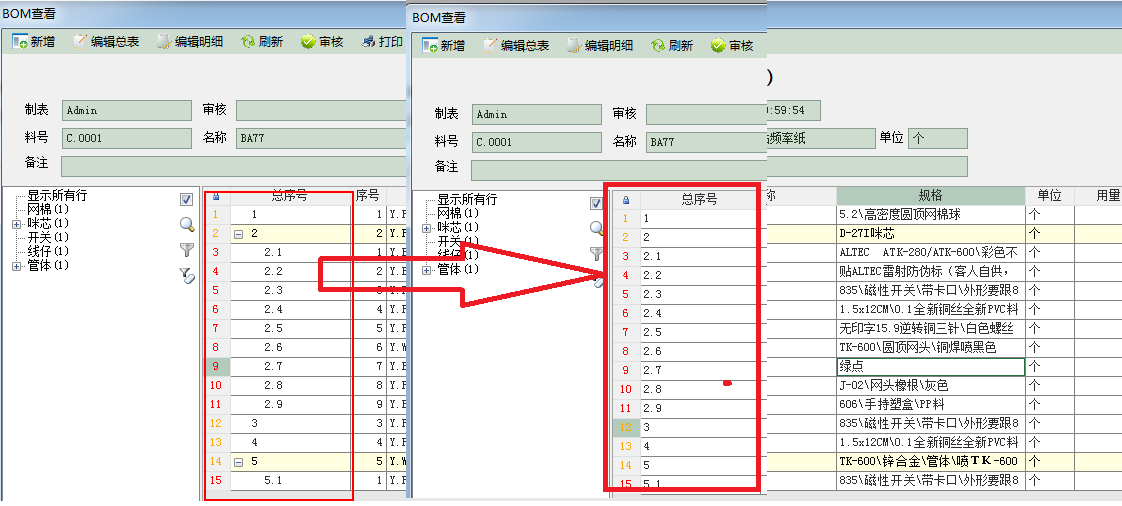Click 编辑总表 in right BOM window toolbar
The width and height of the screenshot is (1122, 506).
[516, 46]
